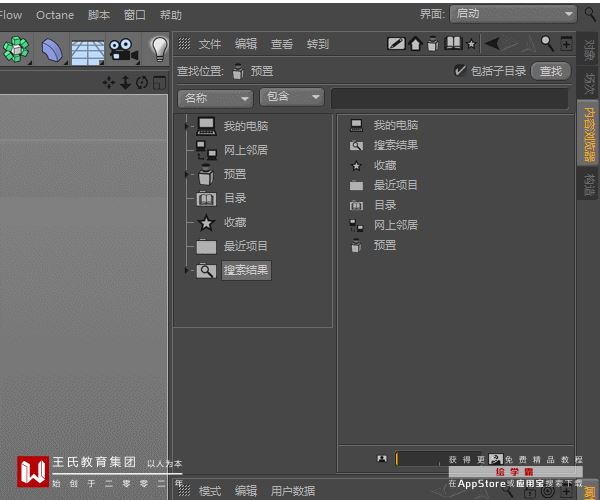Screen dimensions: 600x500
Task: Open the 转到 menu in content browser
Action: [318, 44]
